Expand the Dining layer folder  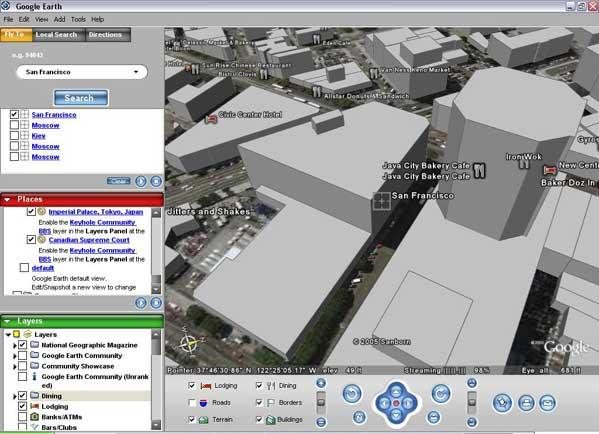15,397
